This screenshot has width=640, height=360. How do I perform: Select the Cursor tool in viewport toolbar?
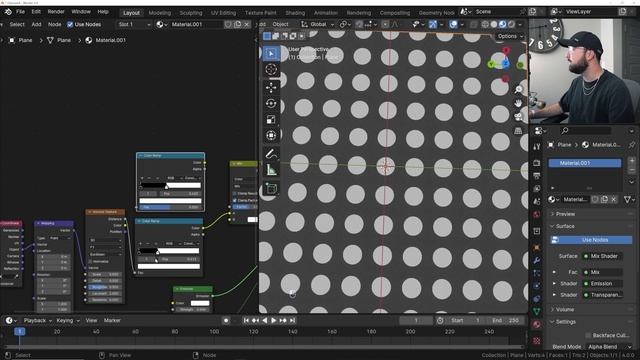(x=271, y=69)
